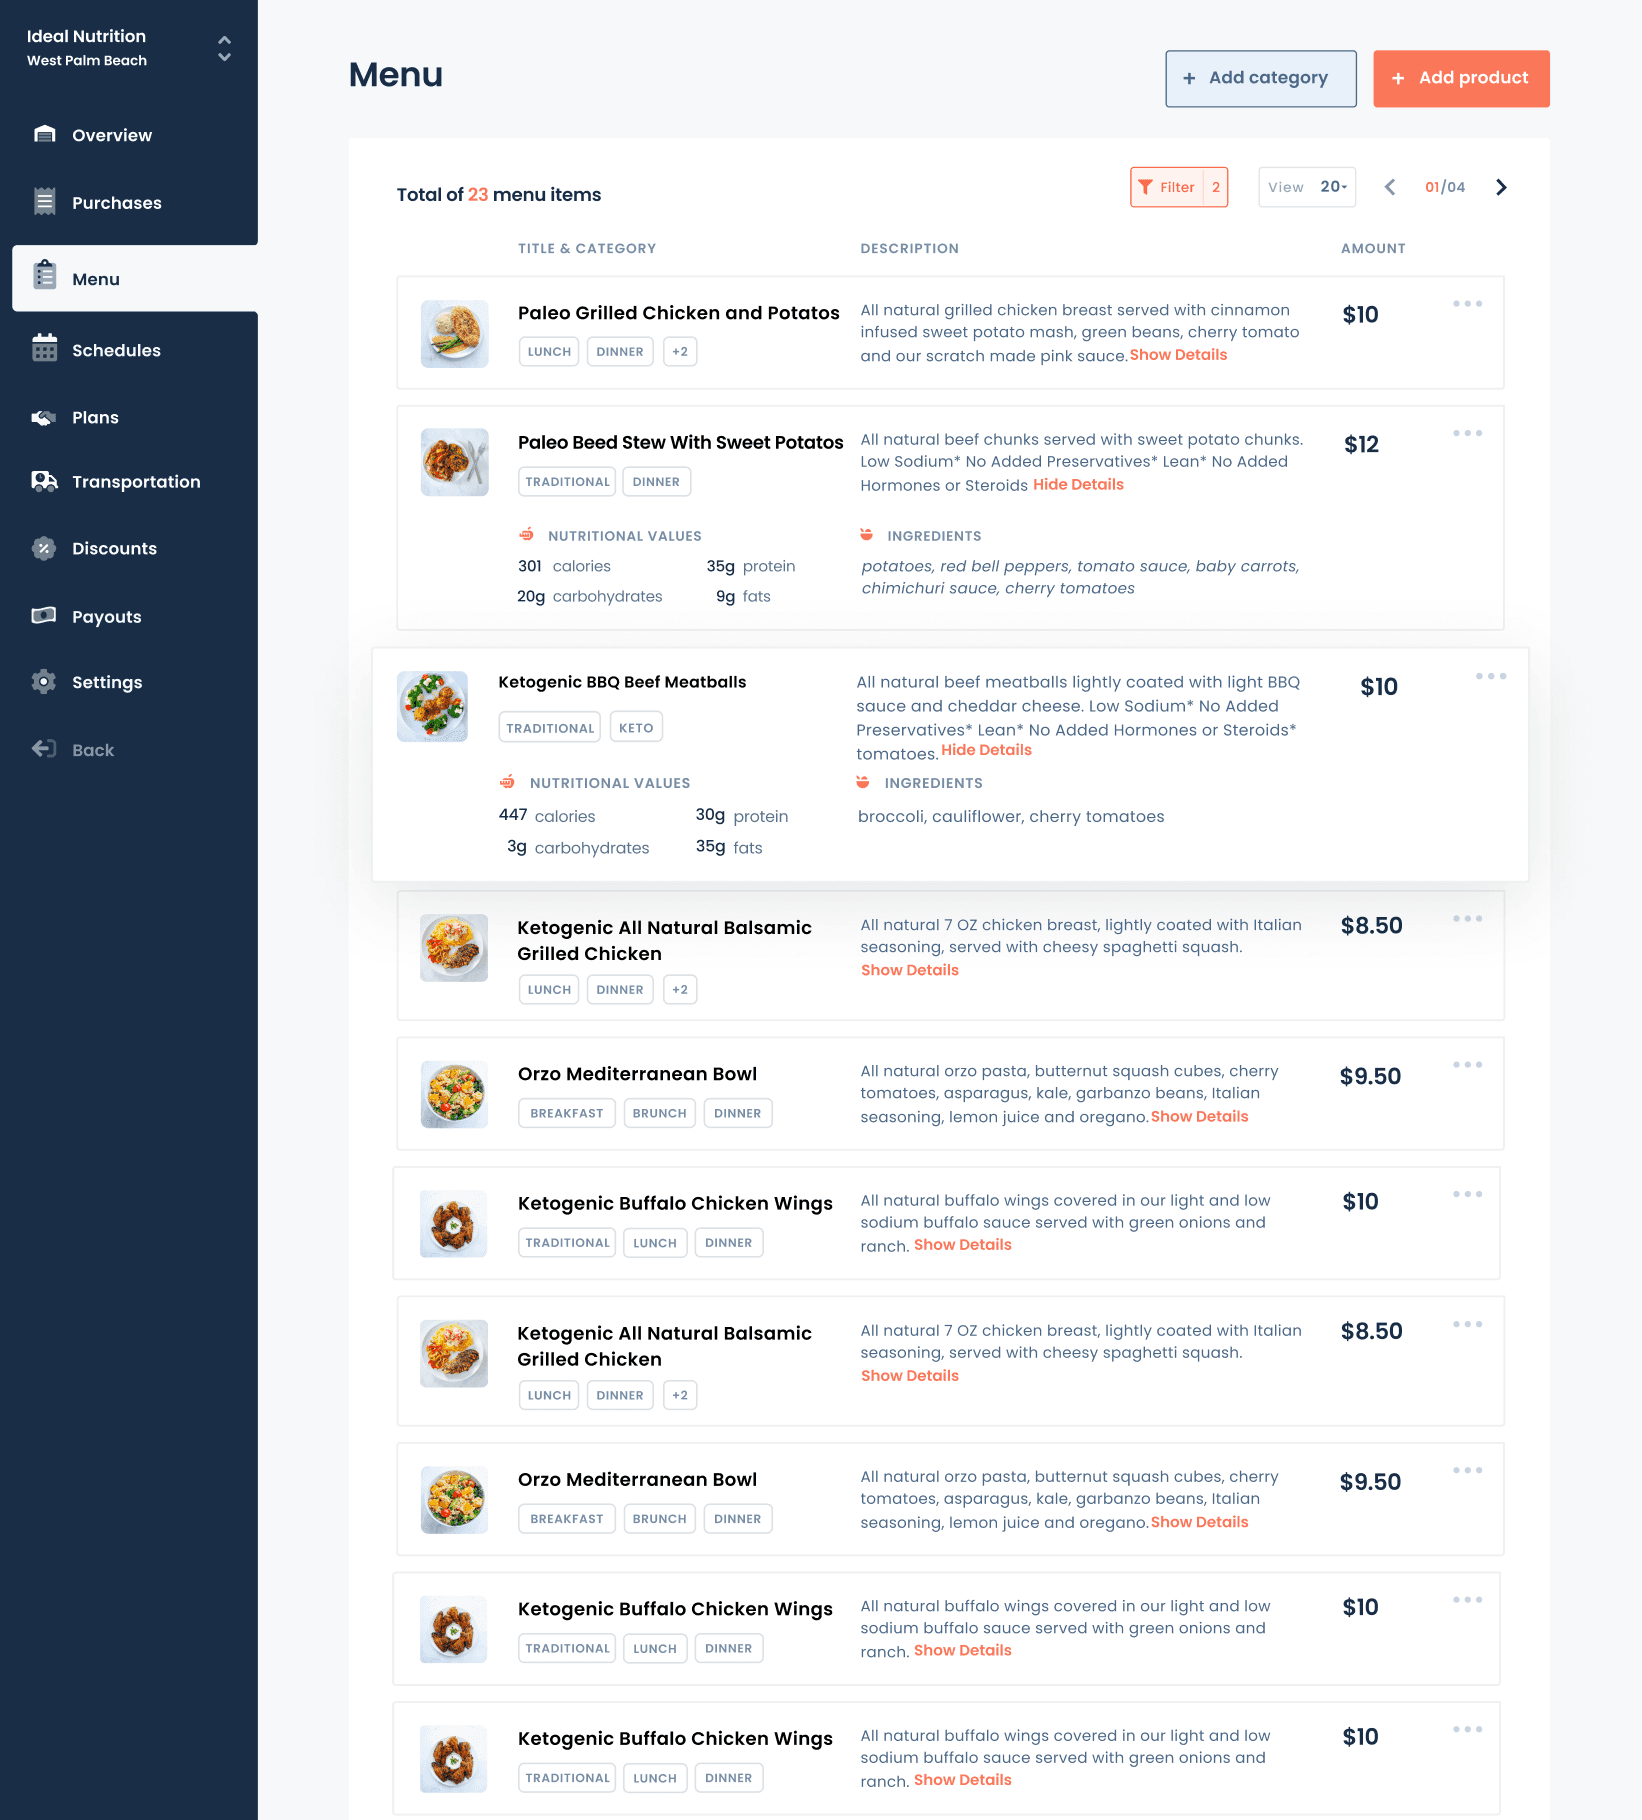The height and width of the screenshot is (1820, 1642).
Task: Click the Payouts cash icon
Action: (x=44, y=616)
